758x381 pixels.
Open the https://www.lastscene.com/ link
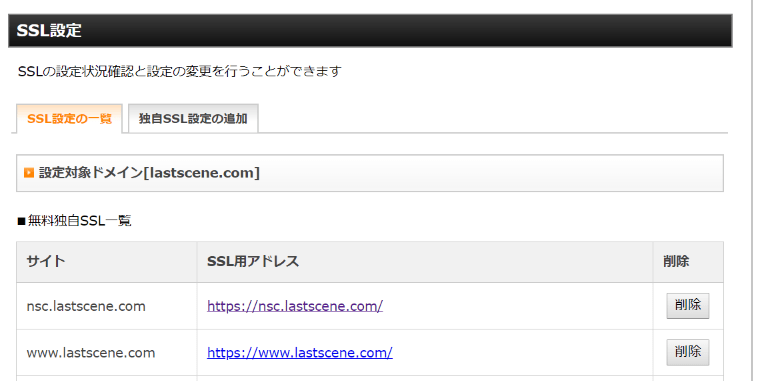tap(300, 352)
